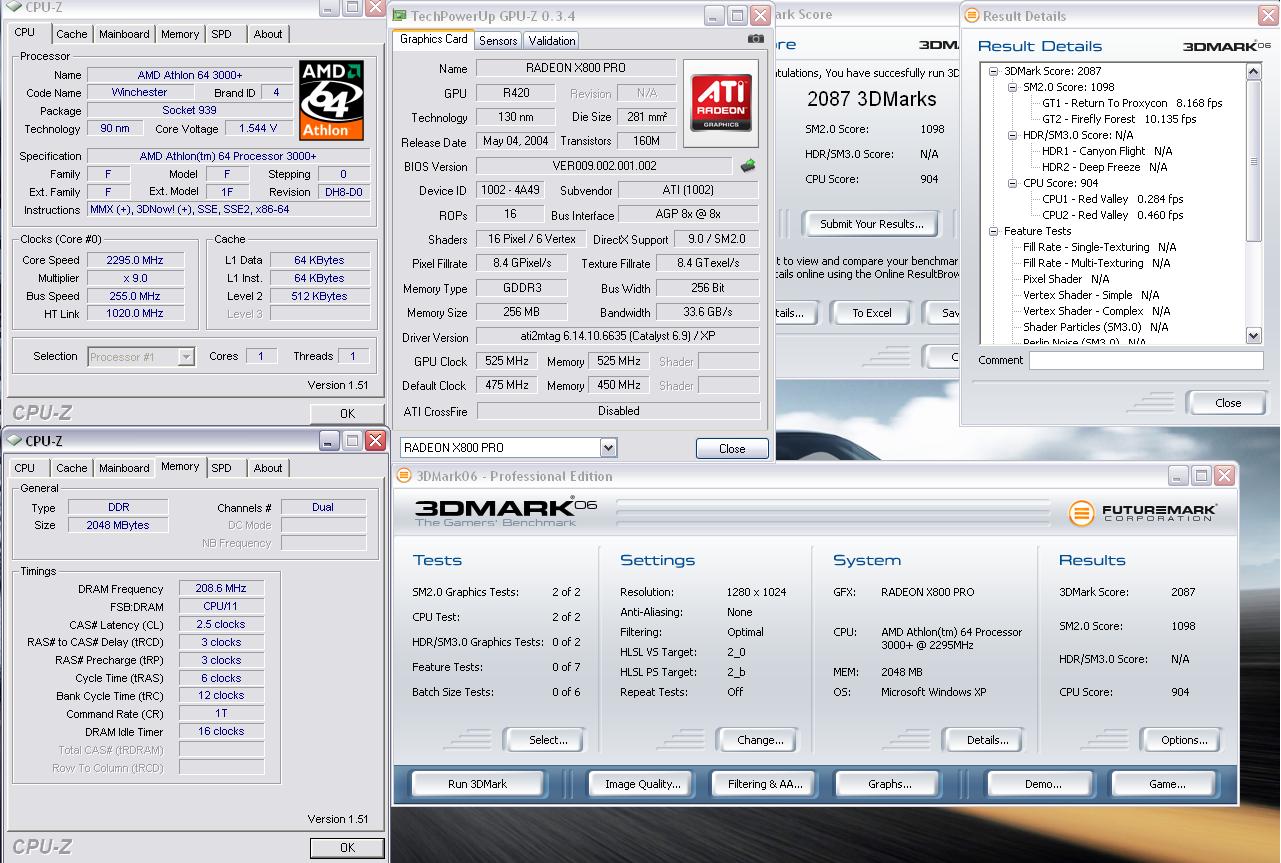Open About tab in memory CPU-Z window

[x=267, y=468]
